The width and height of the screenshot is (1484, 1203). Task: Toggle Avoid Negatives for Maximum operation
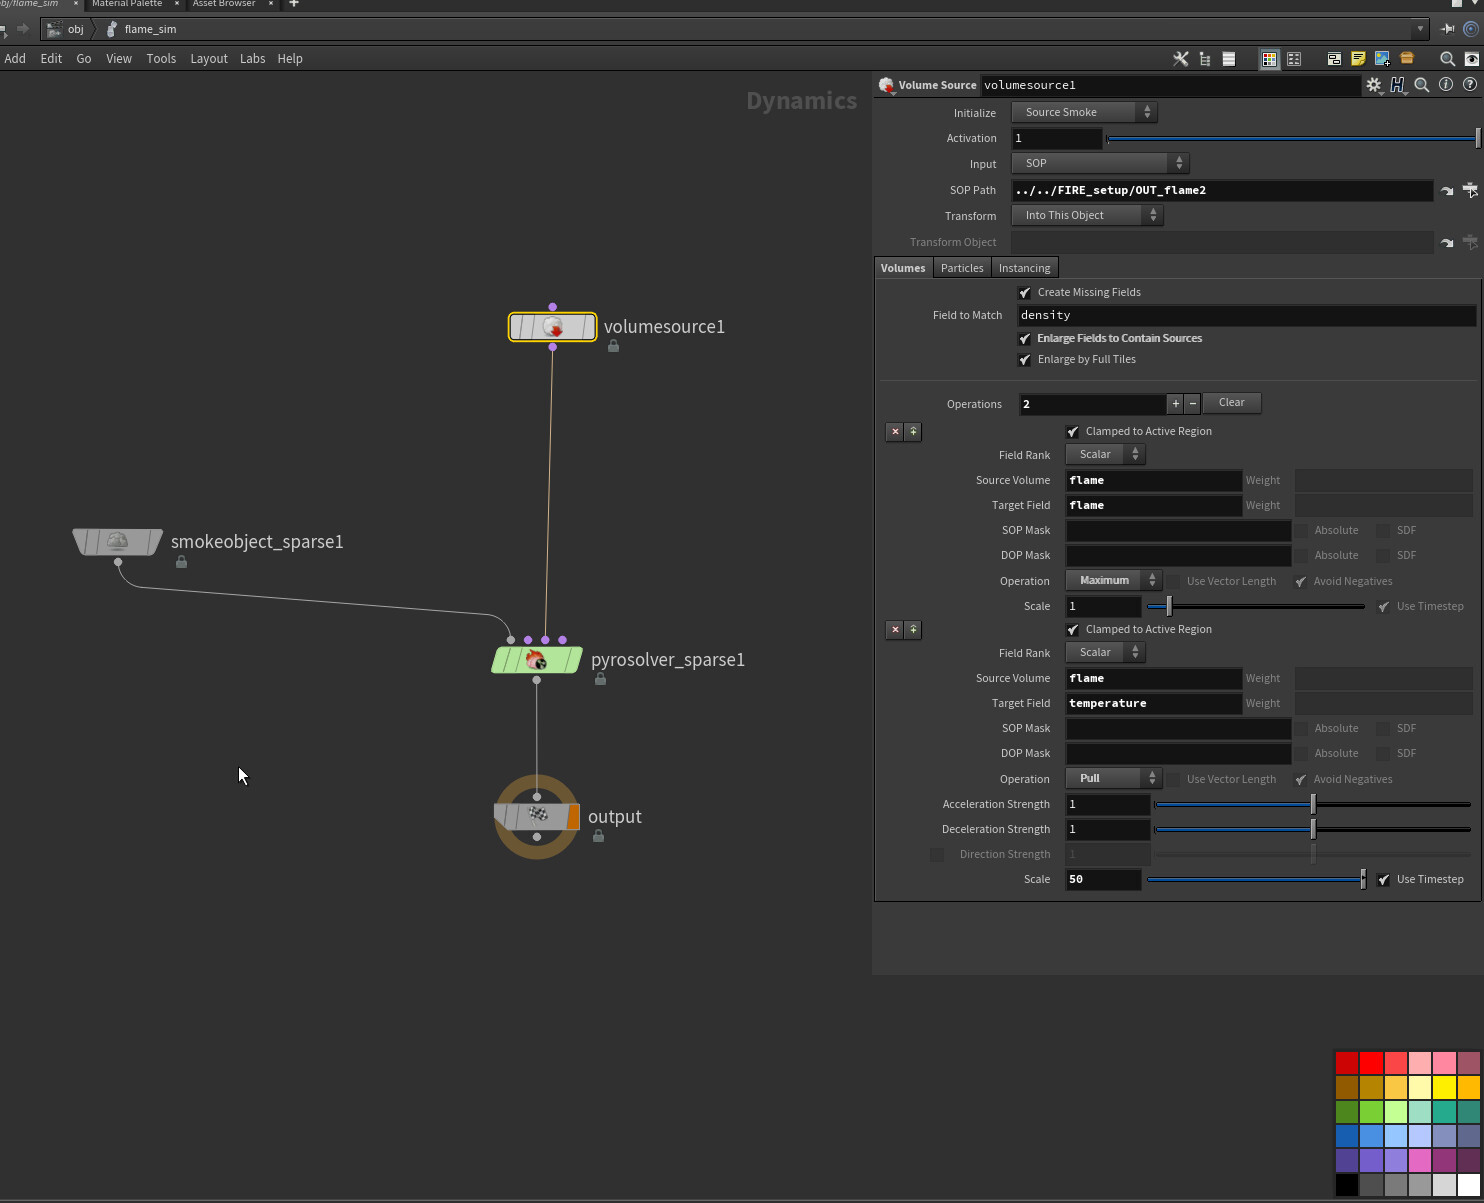pos(1301,582)
